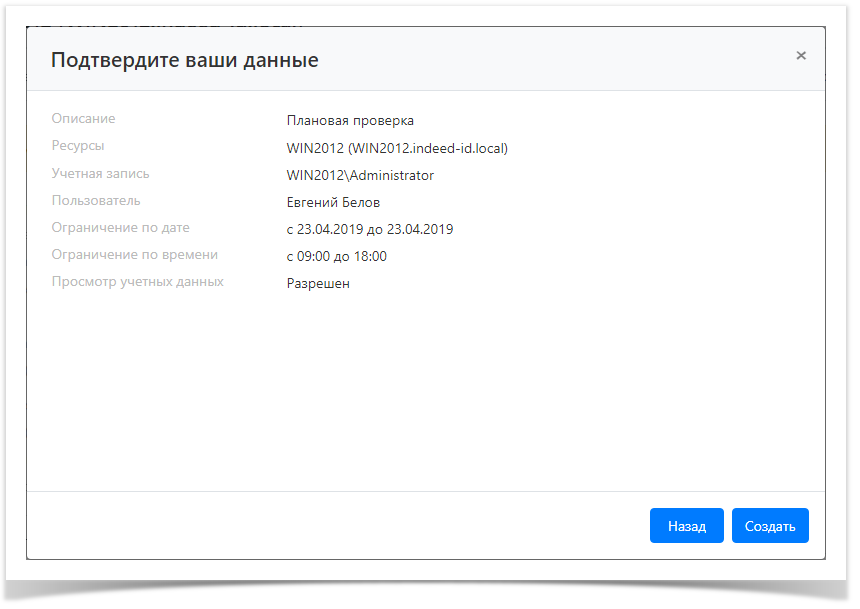Click the Просмотр учетных данных label
860x609 pixels.
pyautogui.click(x=136, y=281)
